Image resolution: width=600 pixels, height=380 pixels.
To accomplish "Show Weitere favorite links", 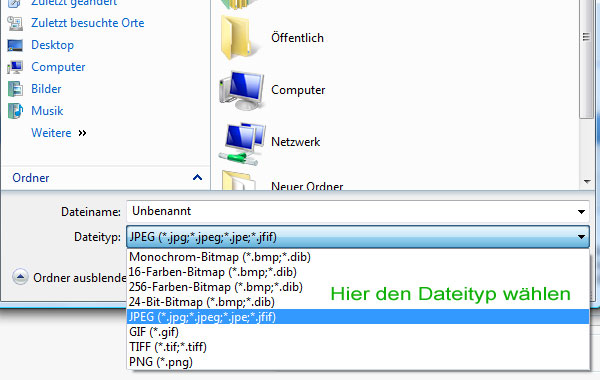I will coord(59,133).
